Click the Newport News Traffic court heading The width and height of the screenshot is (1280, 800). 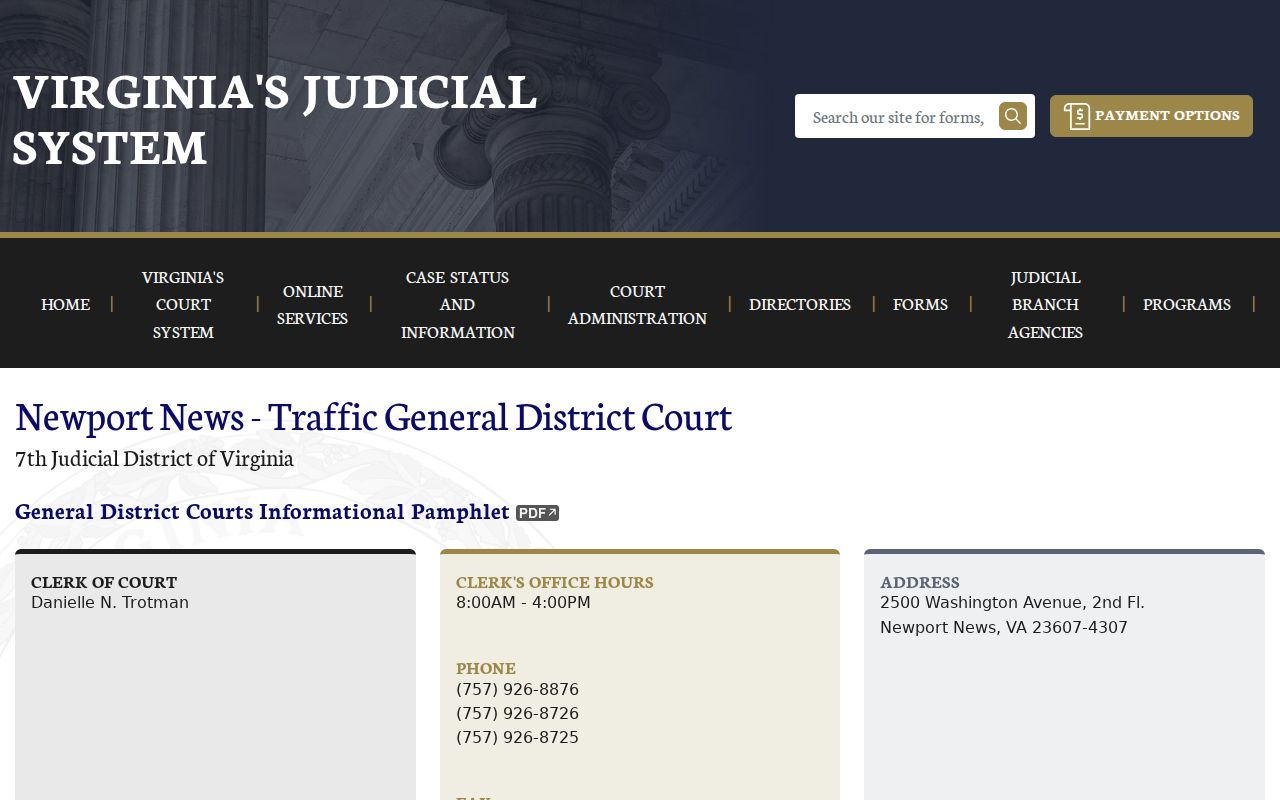click(373, 416)
